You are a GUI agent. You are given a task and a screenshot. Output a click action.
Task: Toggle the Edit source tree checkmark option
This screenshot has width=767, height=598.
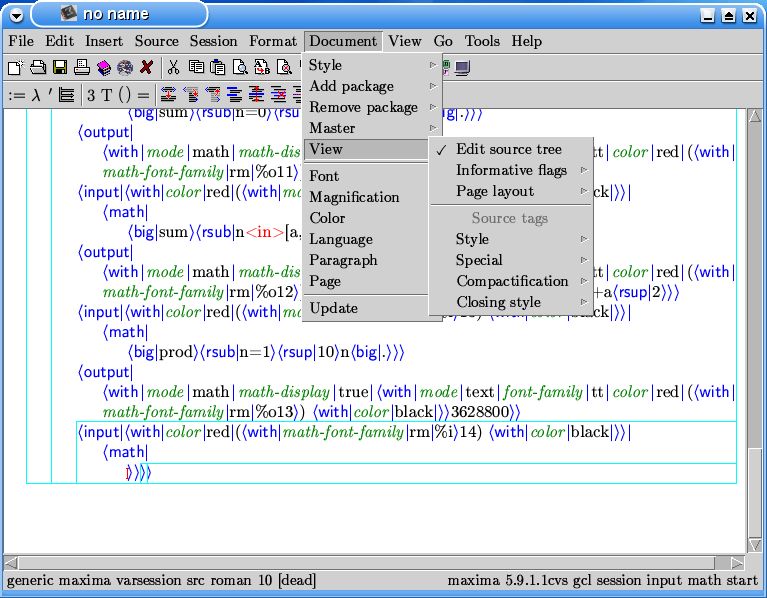510,149
